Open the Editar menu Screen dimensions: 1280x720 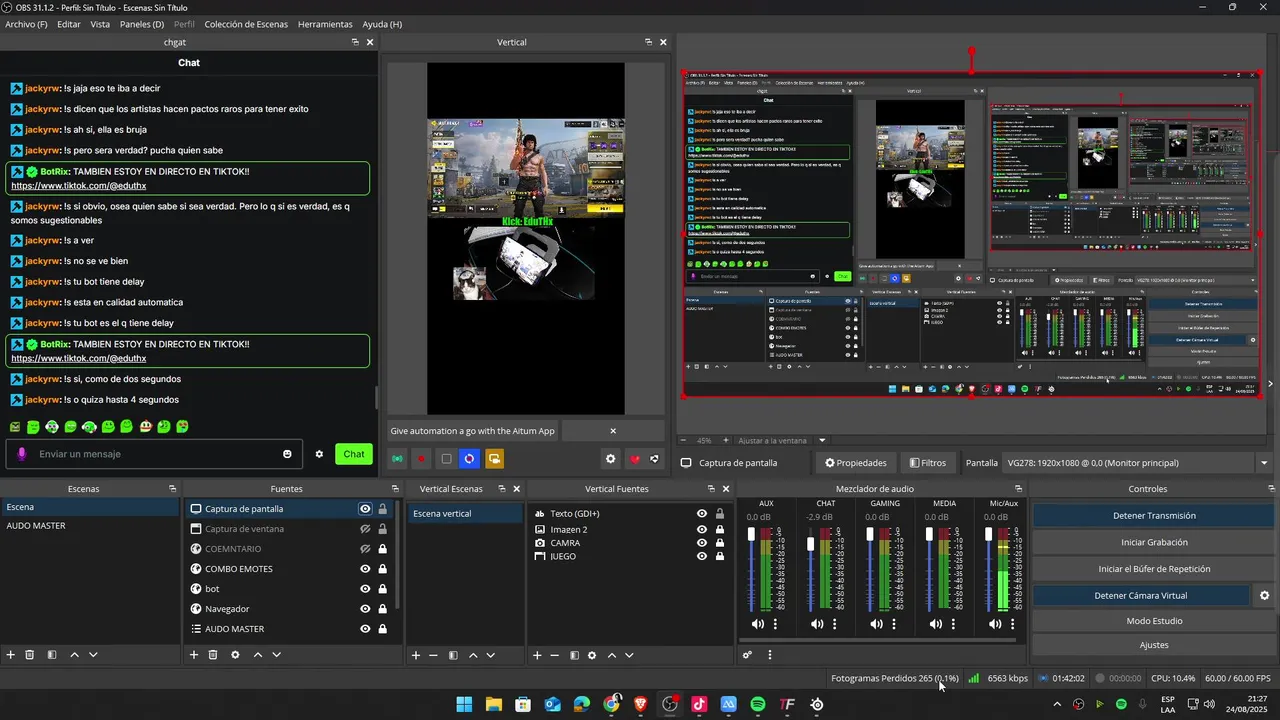pos(69,24)
